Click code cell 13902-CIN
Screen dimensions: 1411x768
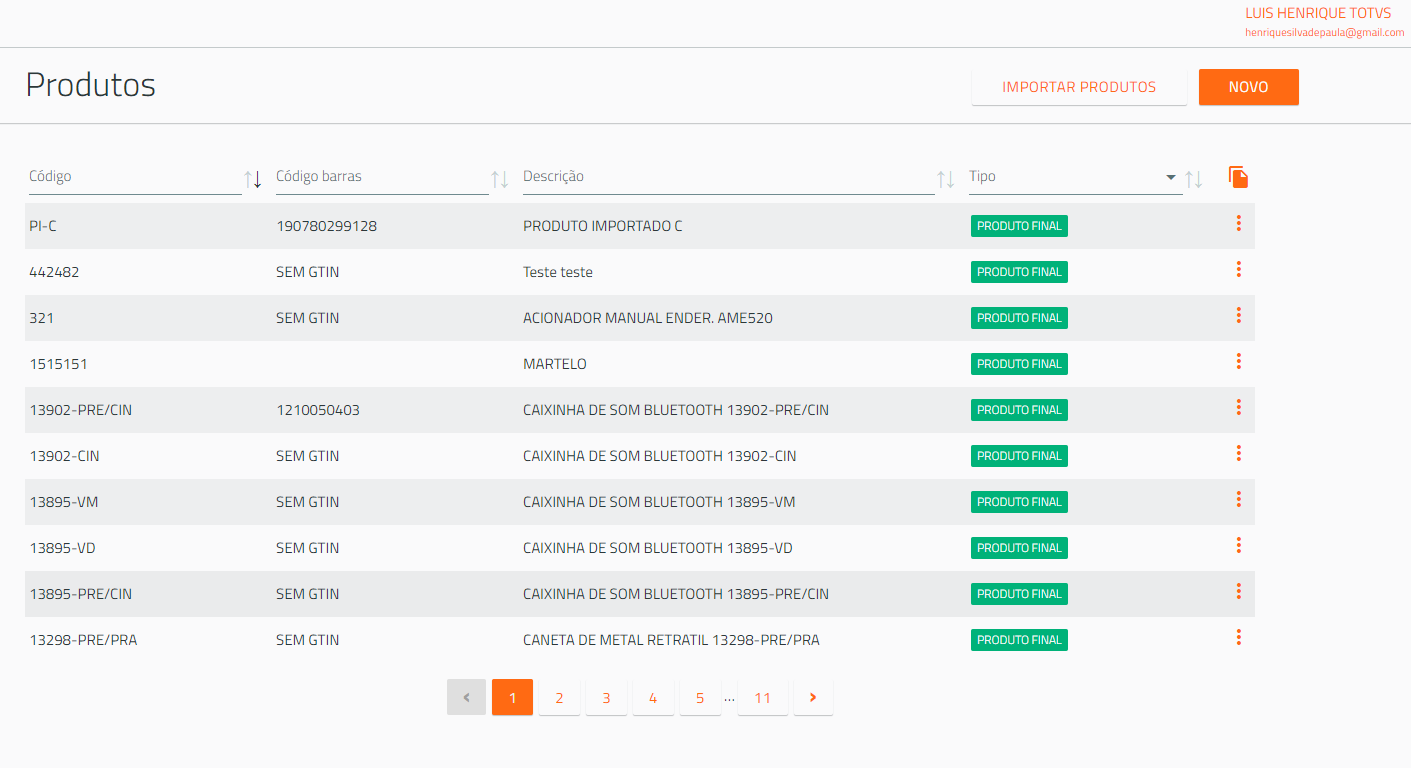(x=64, y=456)
